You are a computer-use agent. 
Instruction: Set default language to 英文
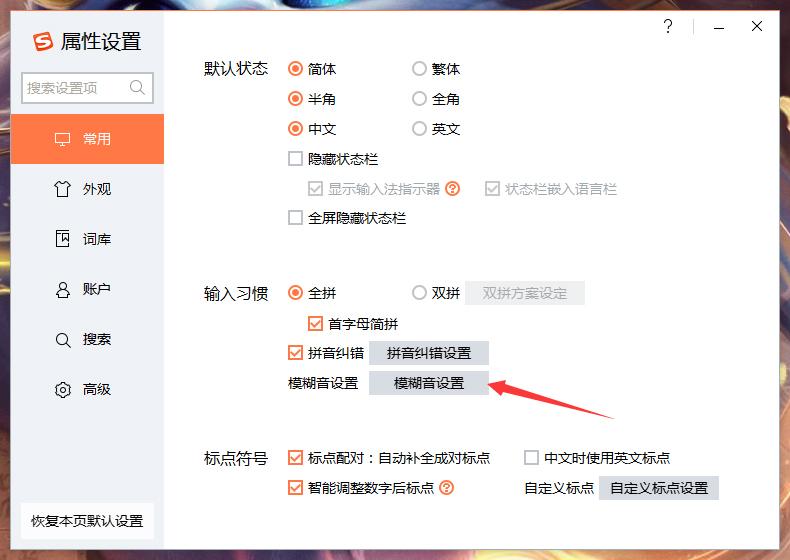coord(419,129)
